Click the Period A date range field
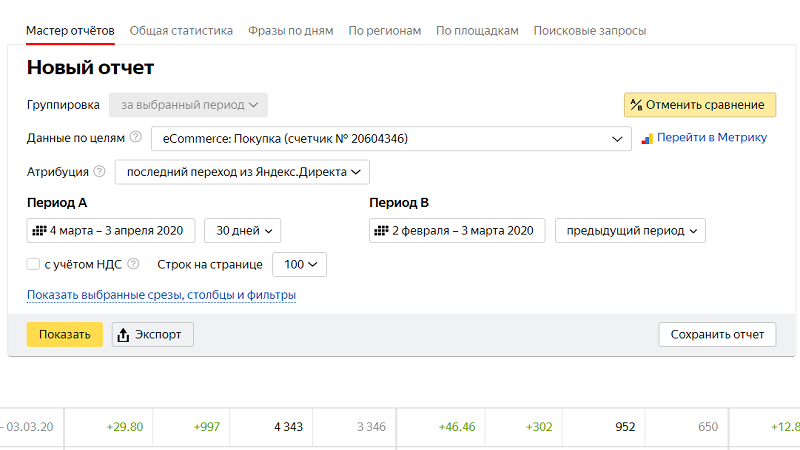 coord(111,231)
